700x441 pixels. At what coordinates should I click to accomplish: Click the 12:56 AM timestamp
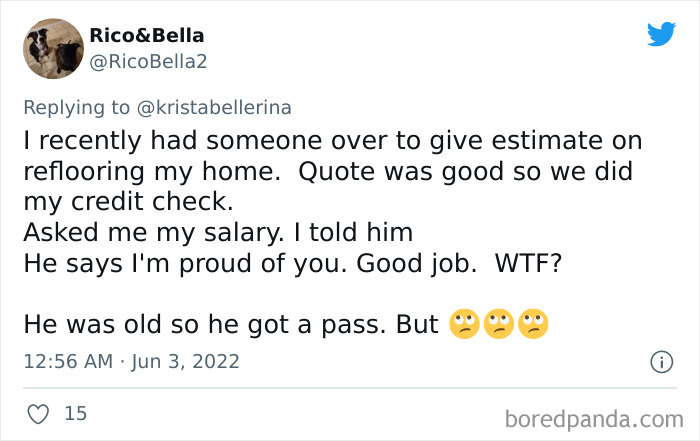pos(68,361)
